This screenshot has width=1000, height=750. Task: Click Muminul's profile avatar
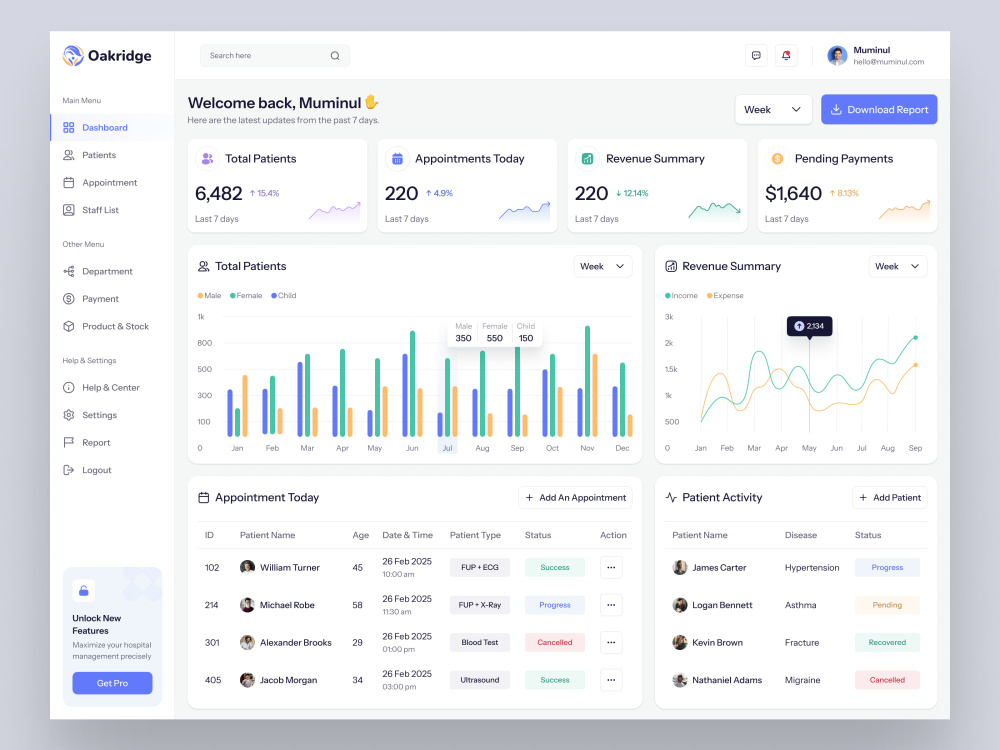837,55
